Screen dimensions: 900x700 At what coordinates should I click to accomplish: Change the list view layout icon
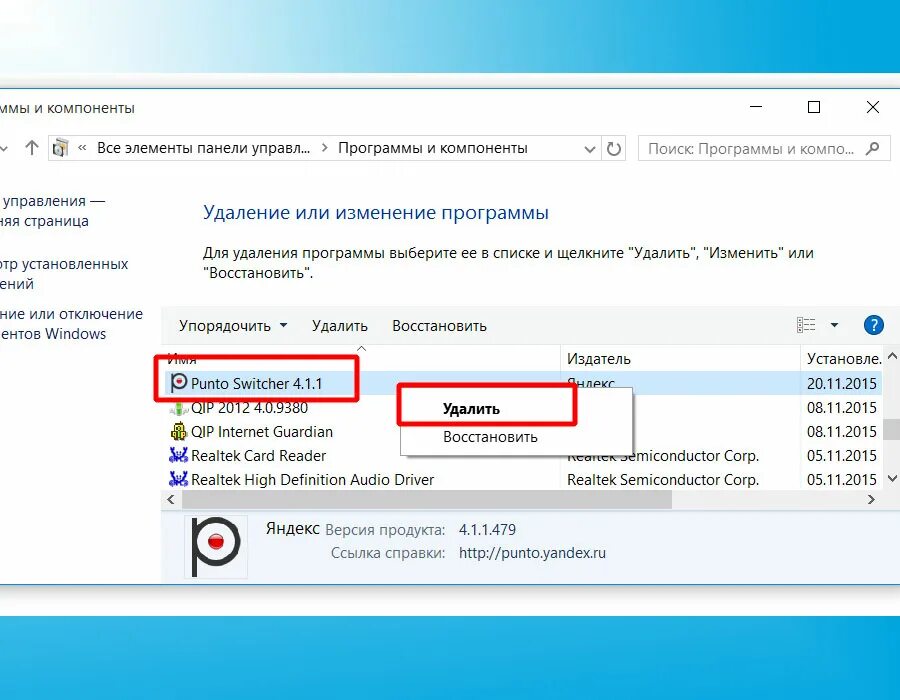click(x=806, y=325)
